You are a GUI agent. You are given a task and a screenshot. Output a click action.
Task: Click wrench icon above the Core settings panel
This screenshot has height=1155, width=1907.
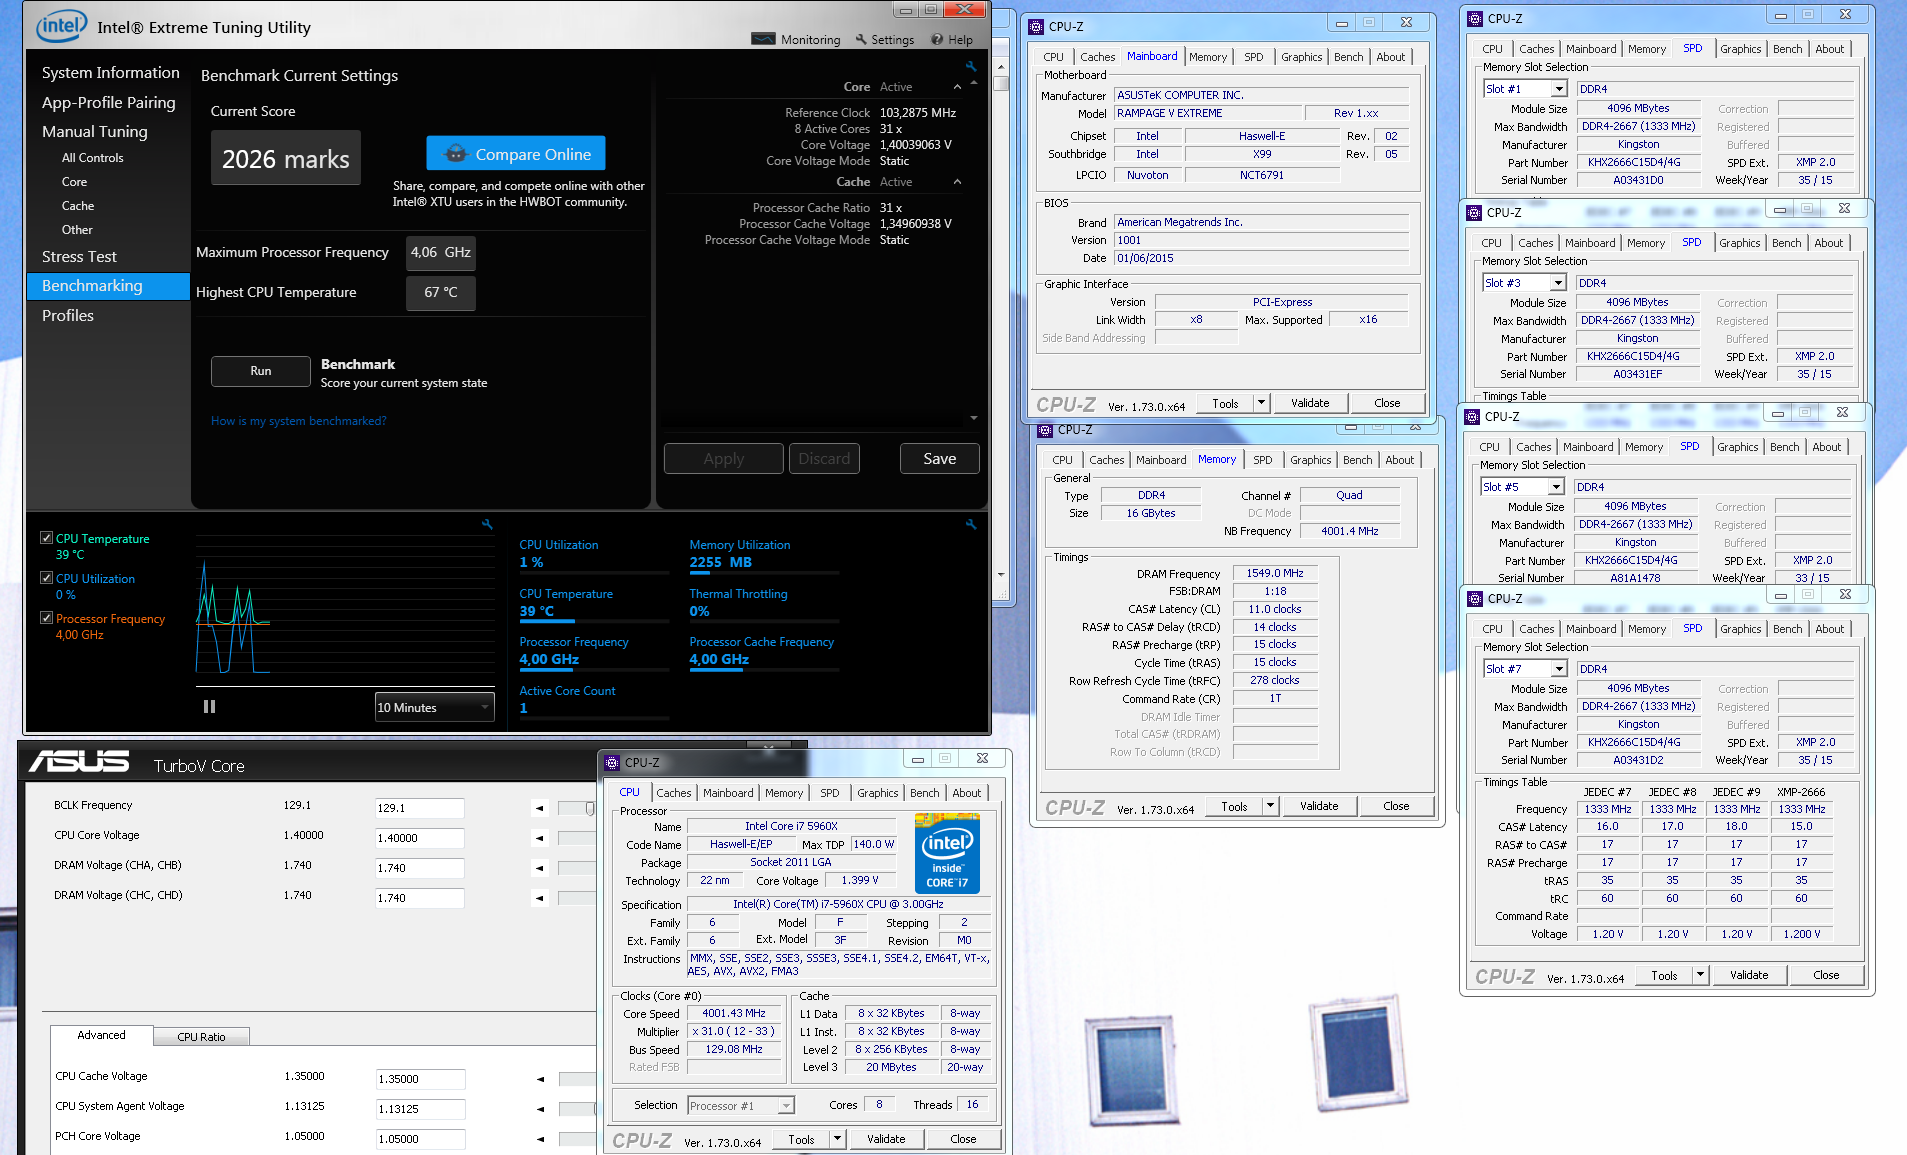point(970,66)
